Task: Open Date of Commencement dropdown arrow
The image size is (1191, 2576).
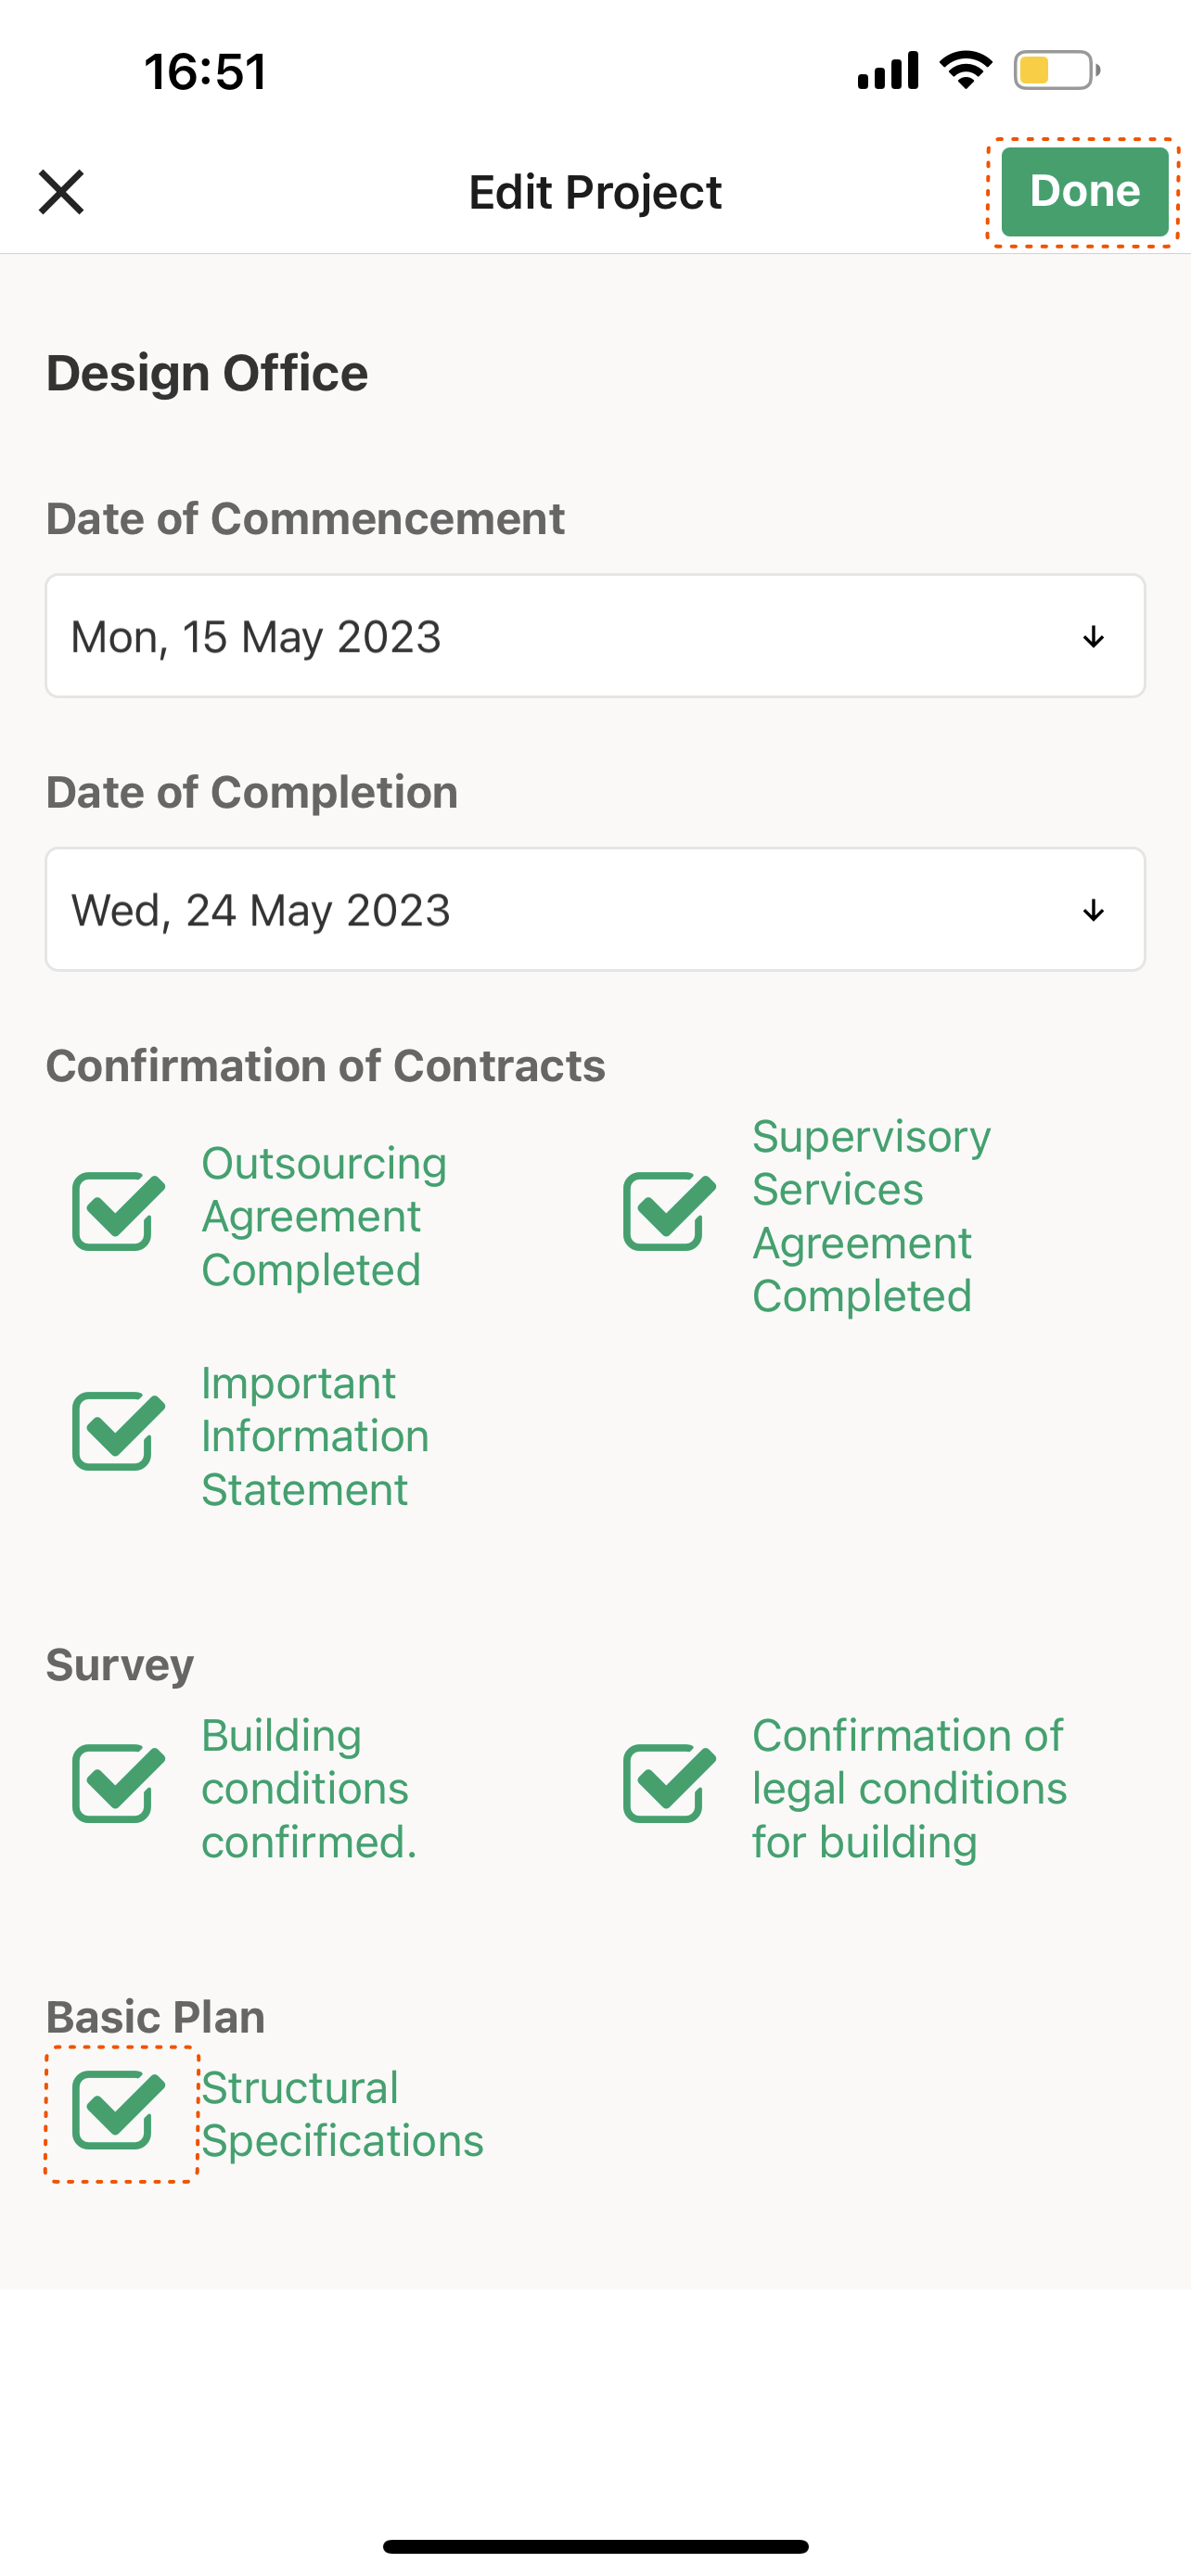Action: coord(1093,637)
